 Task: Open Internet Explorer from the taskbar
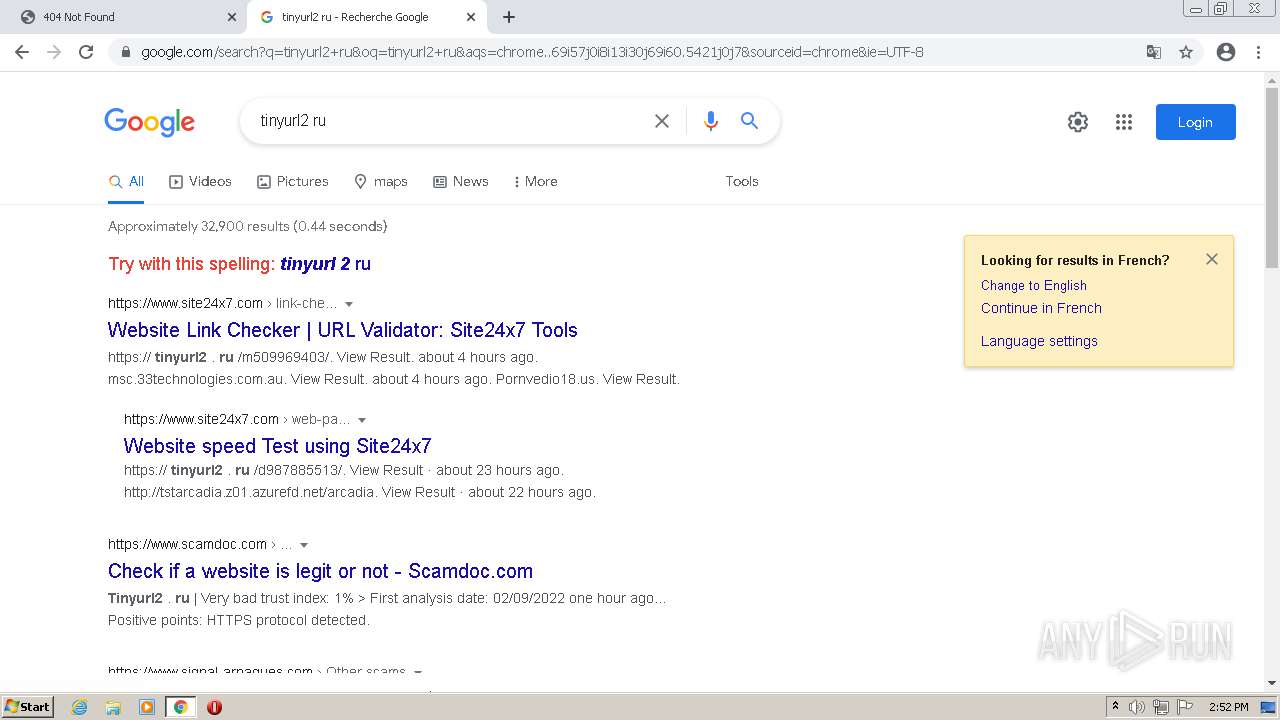[80, 707]
